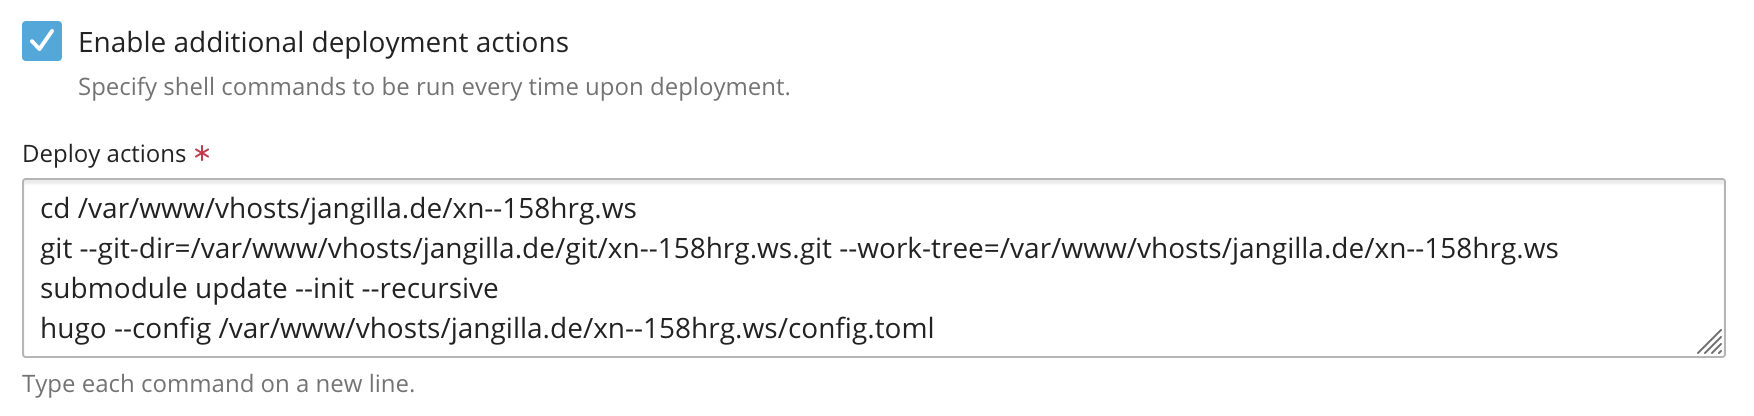The image size is (1754, 416).
Task: Click the resize grip of Deploy actions textarea
Action: tap(1709, 341)
